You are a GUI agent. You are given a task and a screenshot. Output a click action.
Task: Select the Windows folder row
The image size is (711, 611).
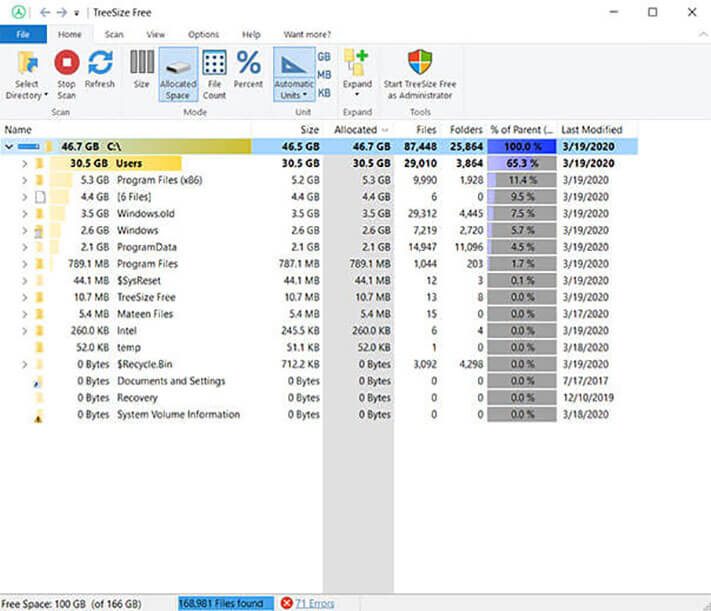coord(319,230)
